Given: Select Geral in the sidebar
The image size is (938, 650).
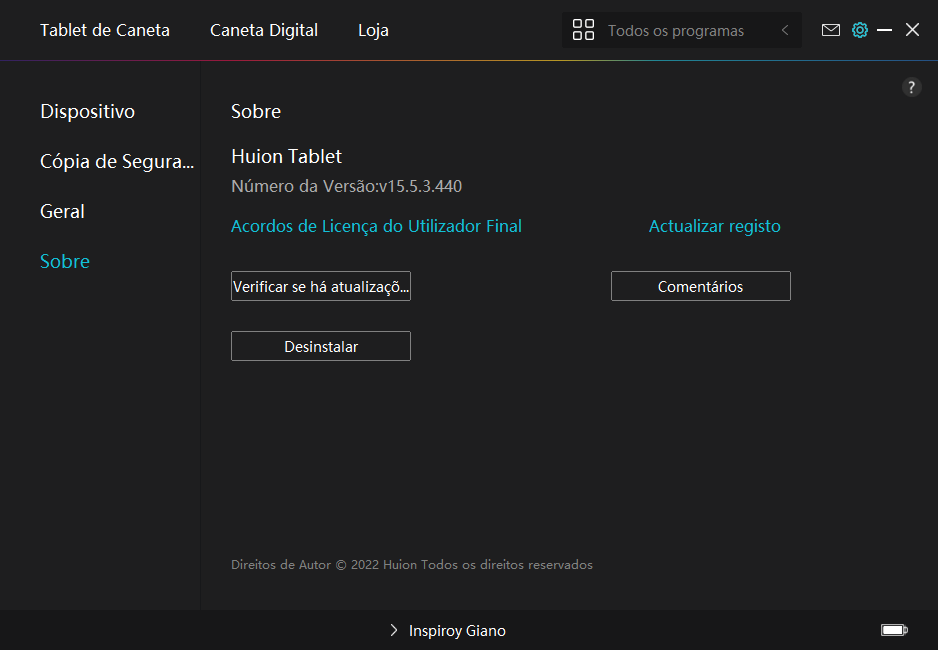Looking at the screenshot, I should click(62, 211).
